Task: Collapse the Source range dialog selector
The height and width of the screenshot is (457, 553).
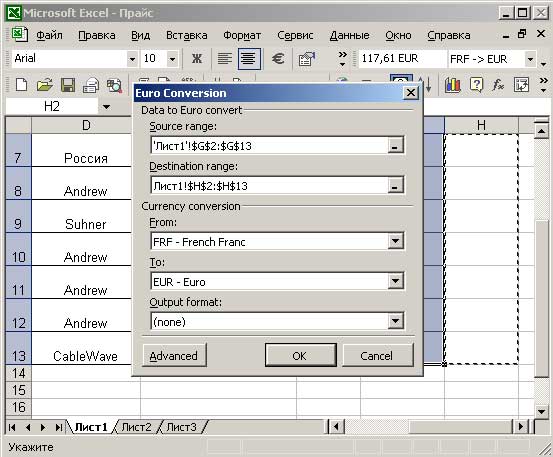Action: pos(395,145)
